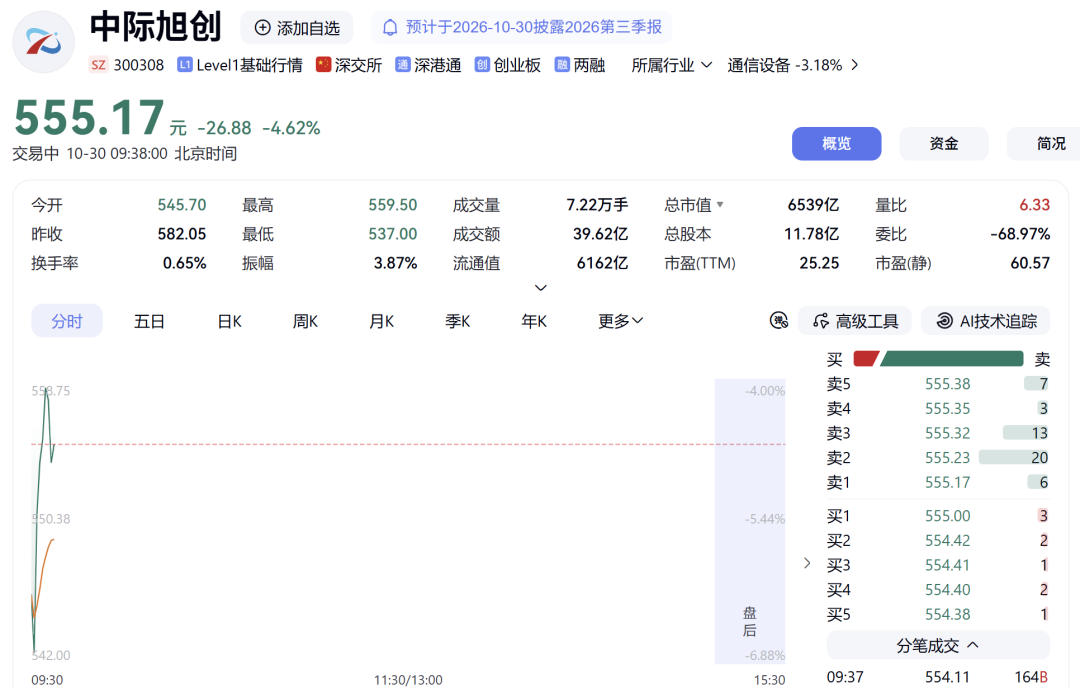Click the Level1 基础行情 badge icon
This screenshot has width=1080, height=688.
click(184, 65)
